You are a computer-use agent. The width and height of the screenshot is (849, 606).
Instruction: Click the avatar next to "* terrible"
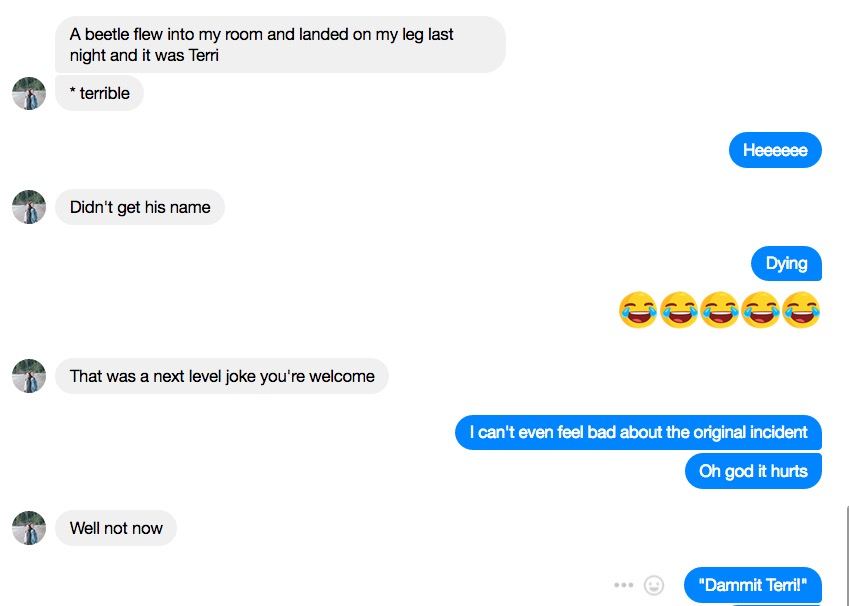[29, 93]
